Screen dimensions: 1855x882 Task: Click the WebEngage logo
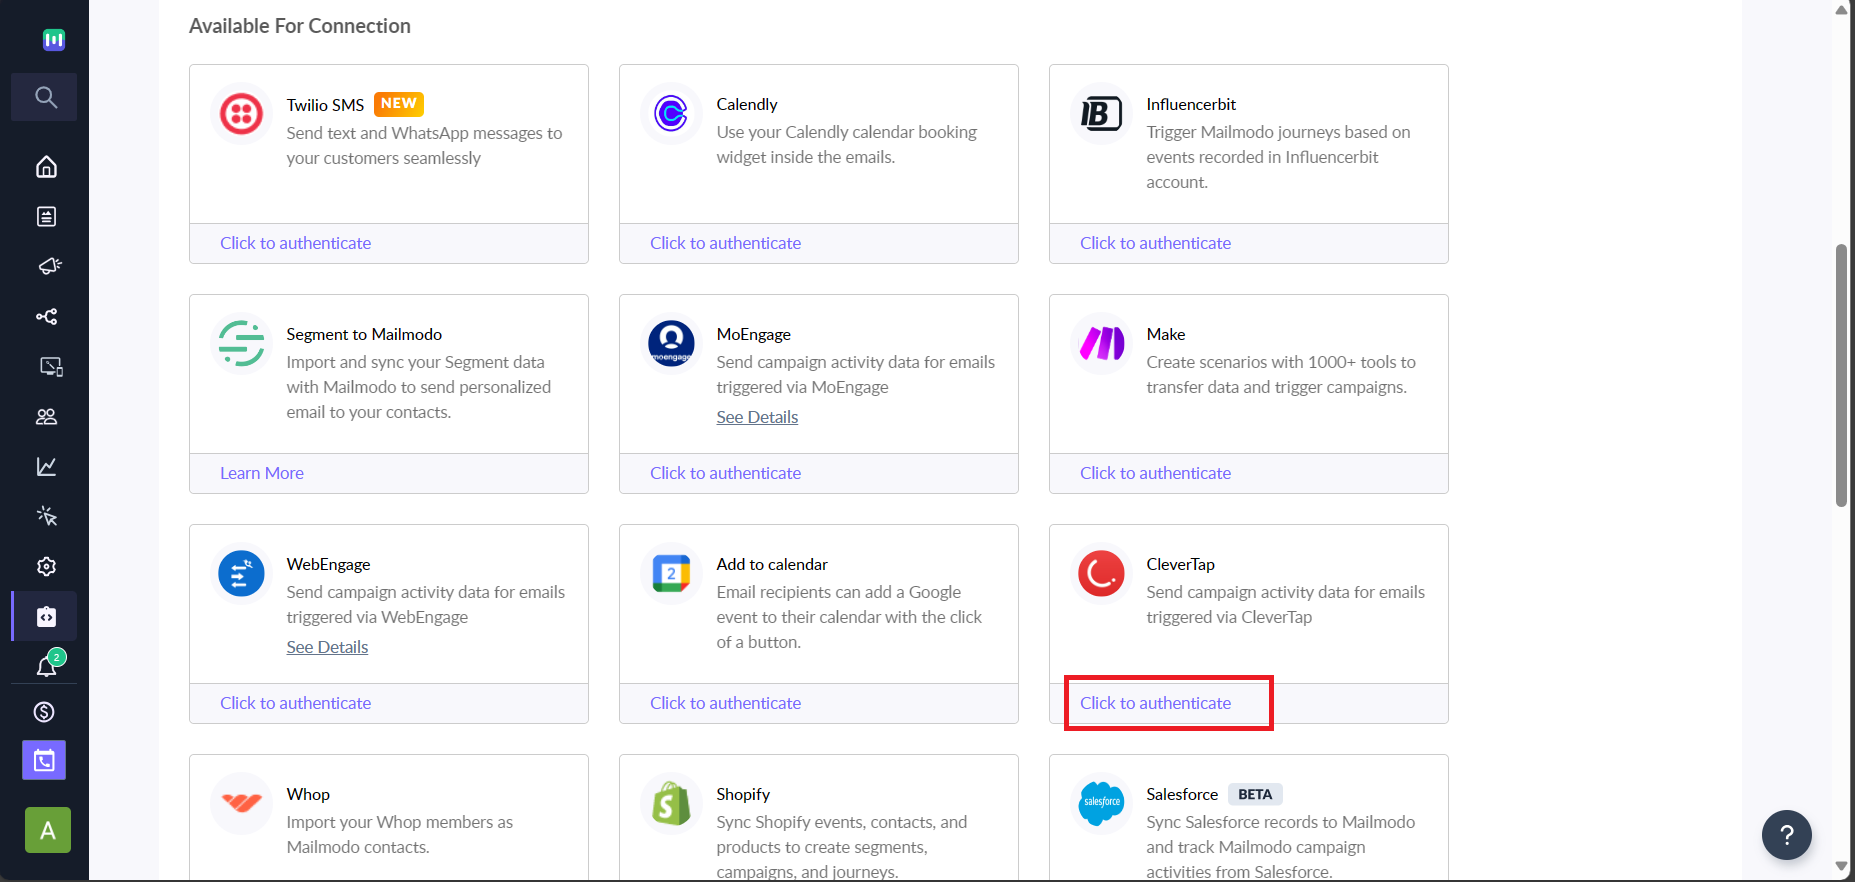point(241,574)
